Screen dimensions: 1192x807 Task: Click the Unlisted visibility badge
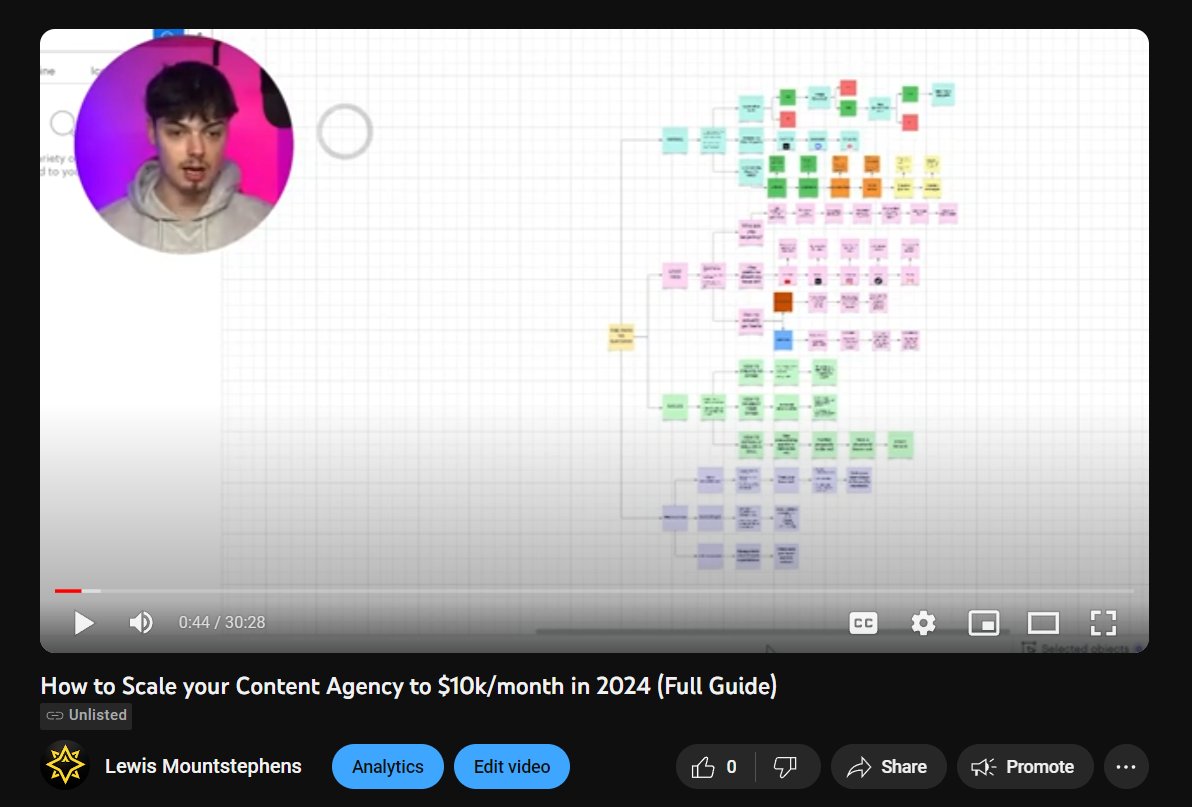[x=86, y=715]
